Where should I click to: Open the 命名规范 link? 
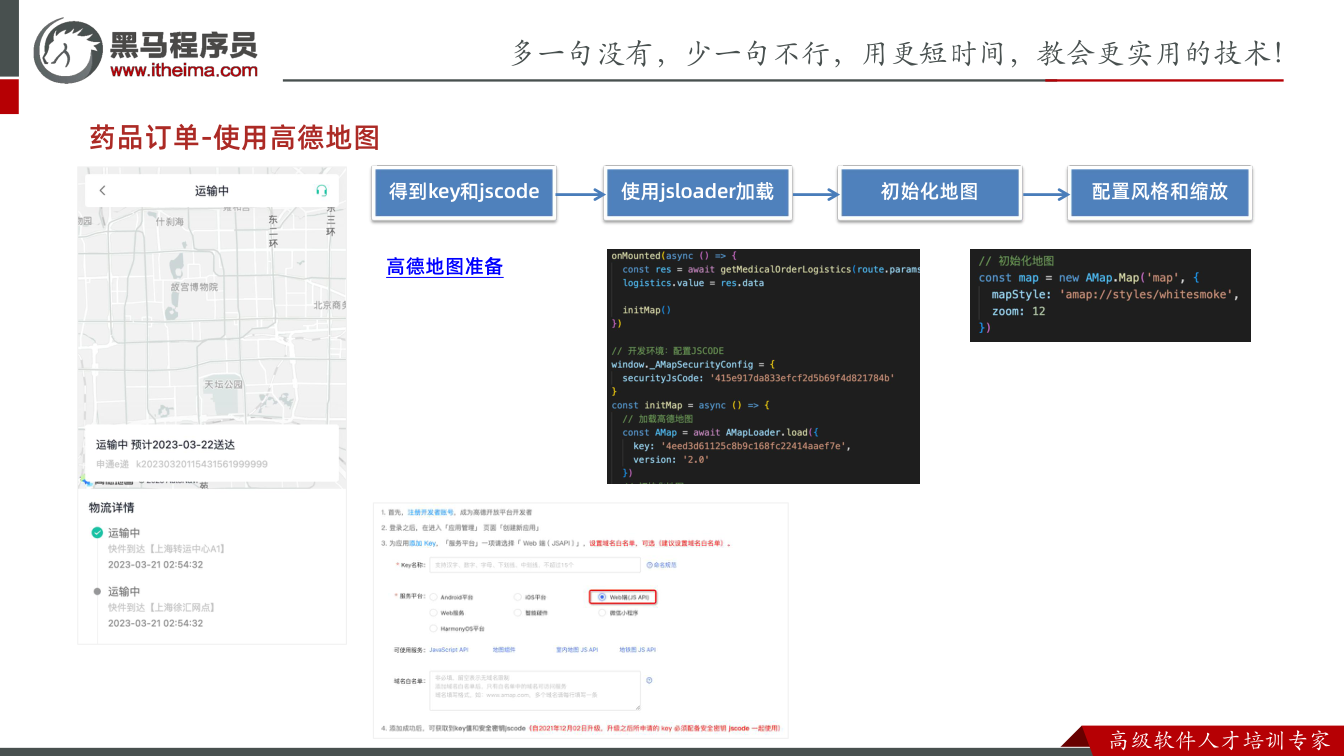[x=661, y=565]
